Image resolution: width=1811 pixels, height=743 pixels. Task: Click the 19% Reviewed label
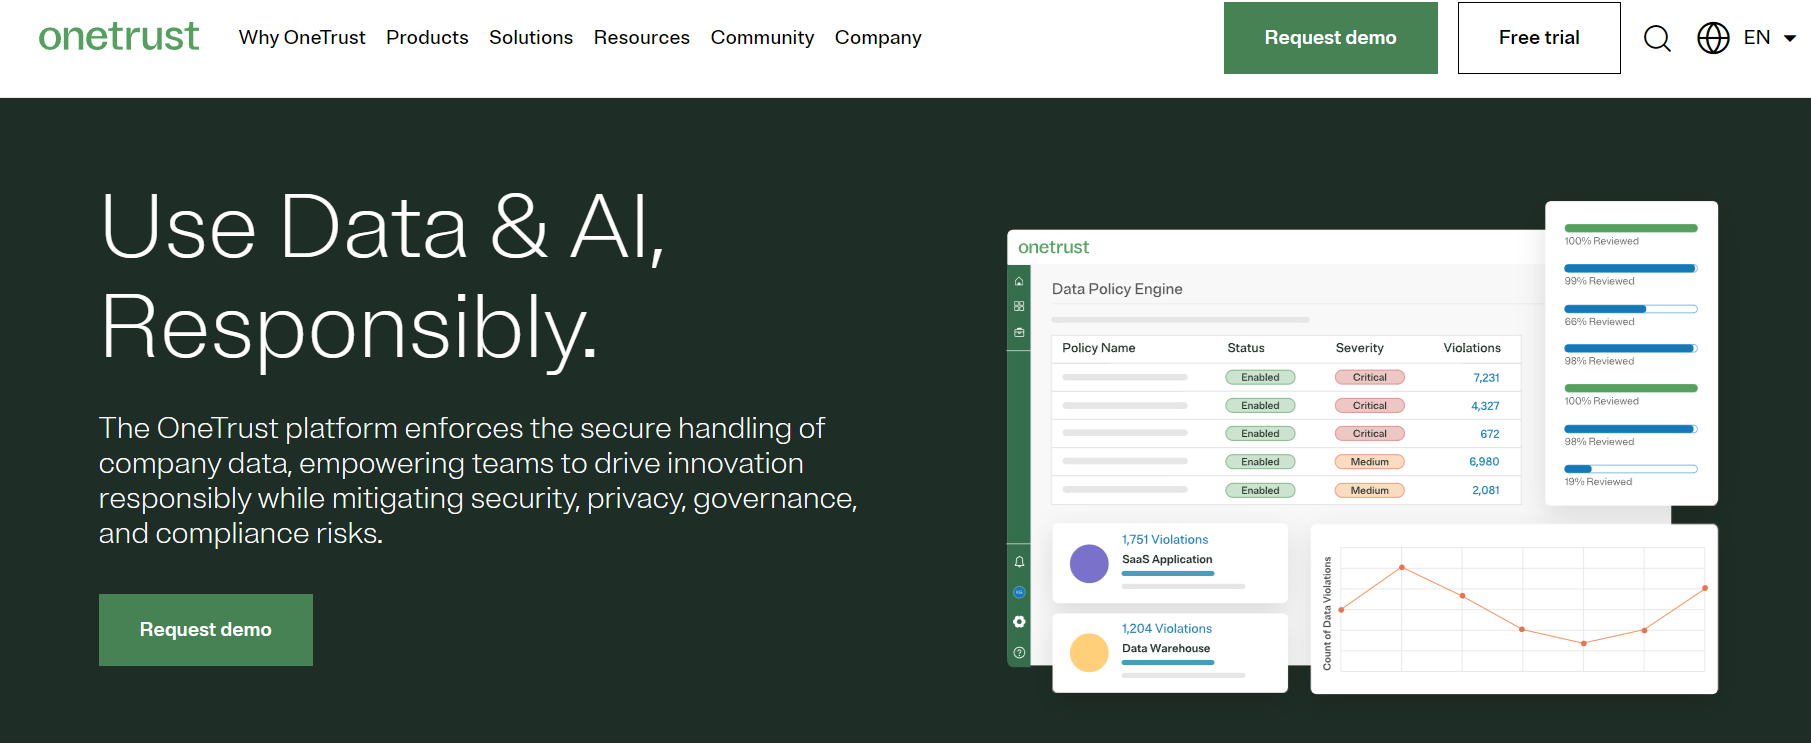click(1598, 482)
